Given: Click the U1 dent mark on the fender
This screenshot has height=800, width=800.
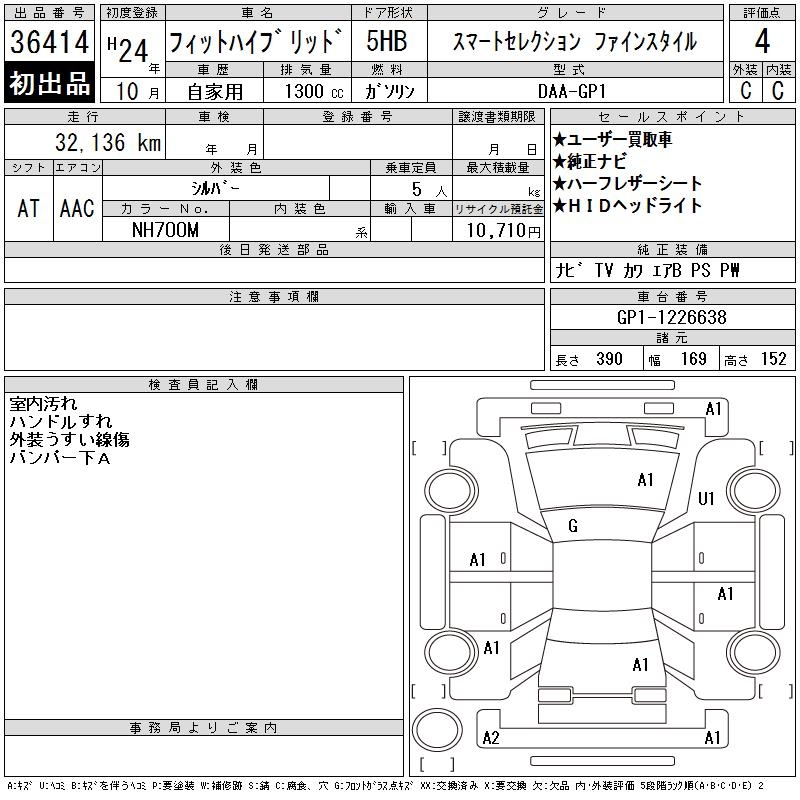Looking at the screenshot, I should (x=706, y=498).
